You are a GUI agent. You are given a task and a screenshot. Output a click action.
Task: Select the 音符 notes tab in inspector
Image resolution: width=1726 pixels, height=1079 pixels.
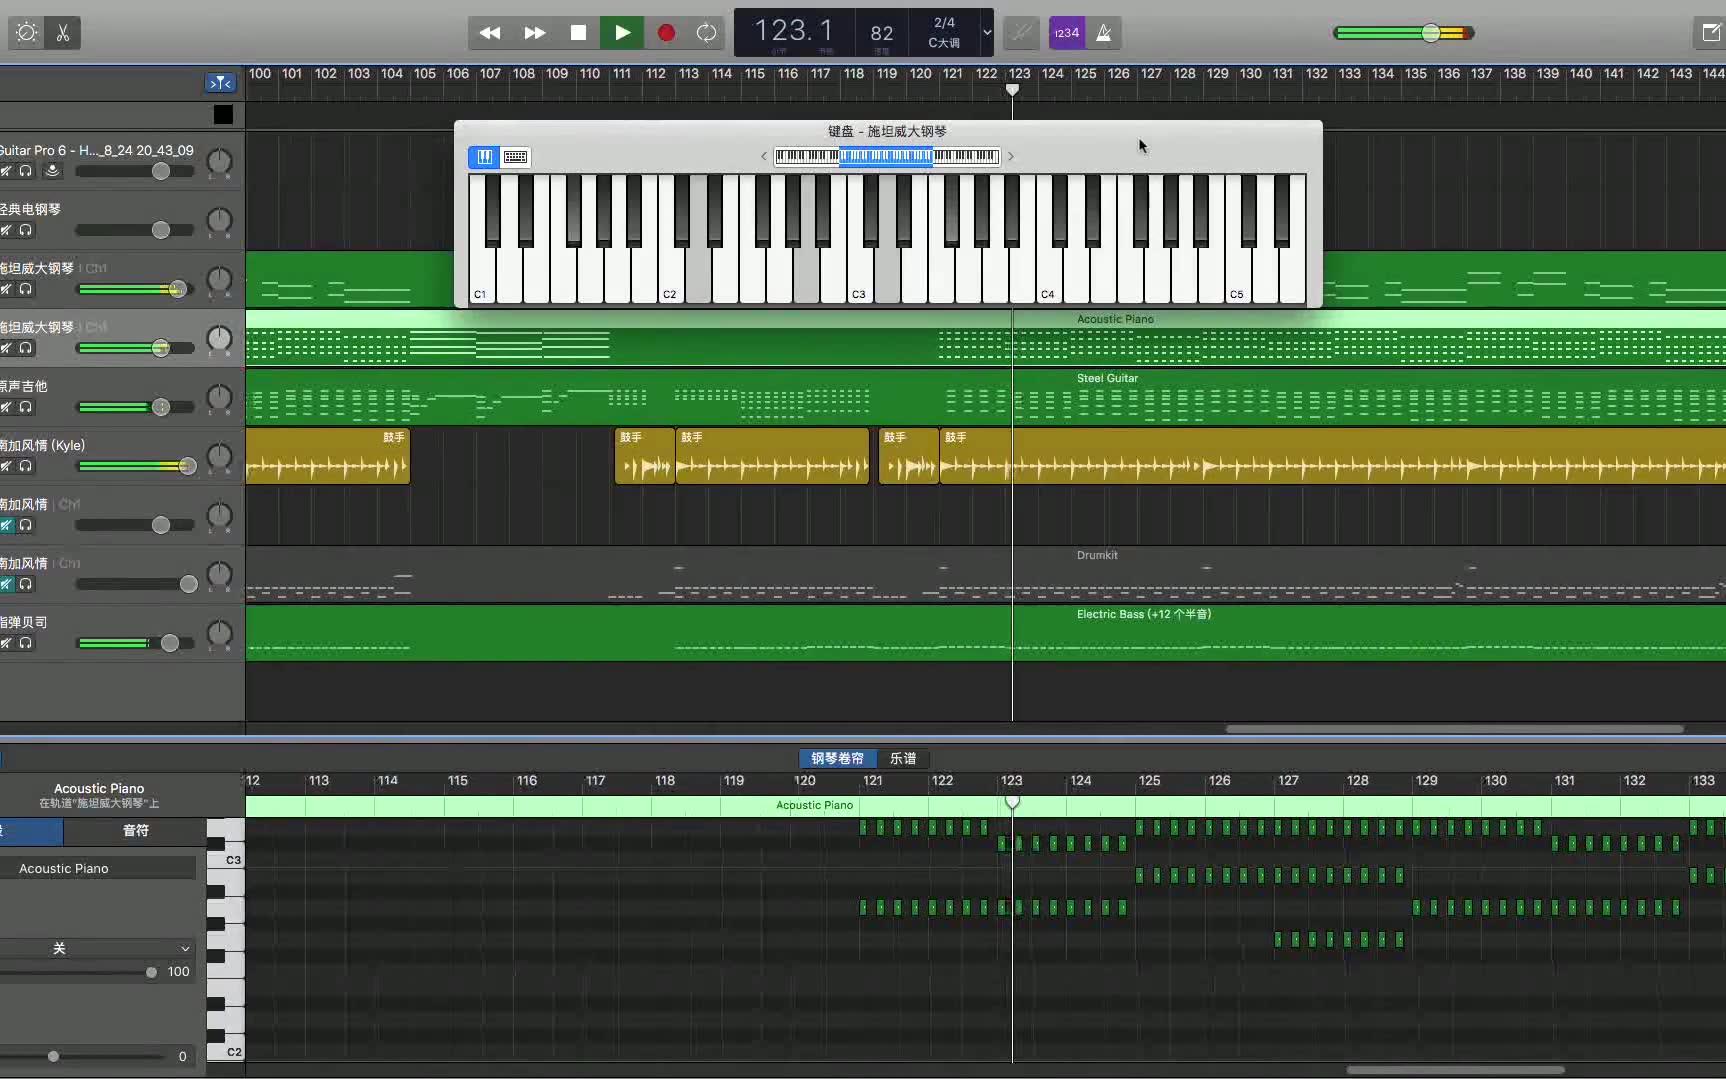point(135,830)
